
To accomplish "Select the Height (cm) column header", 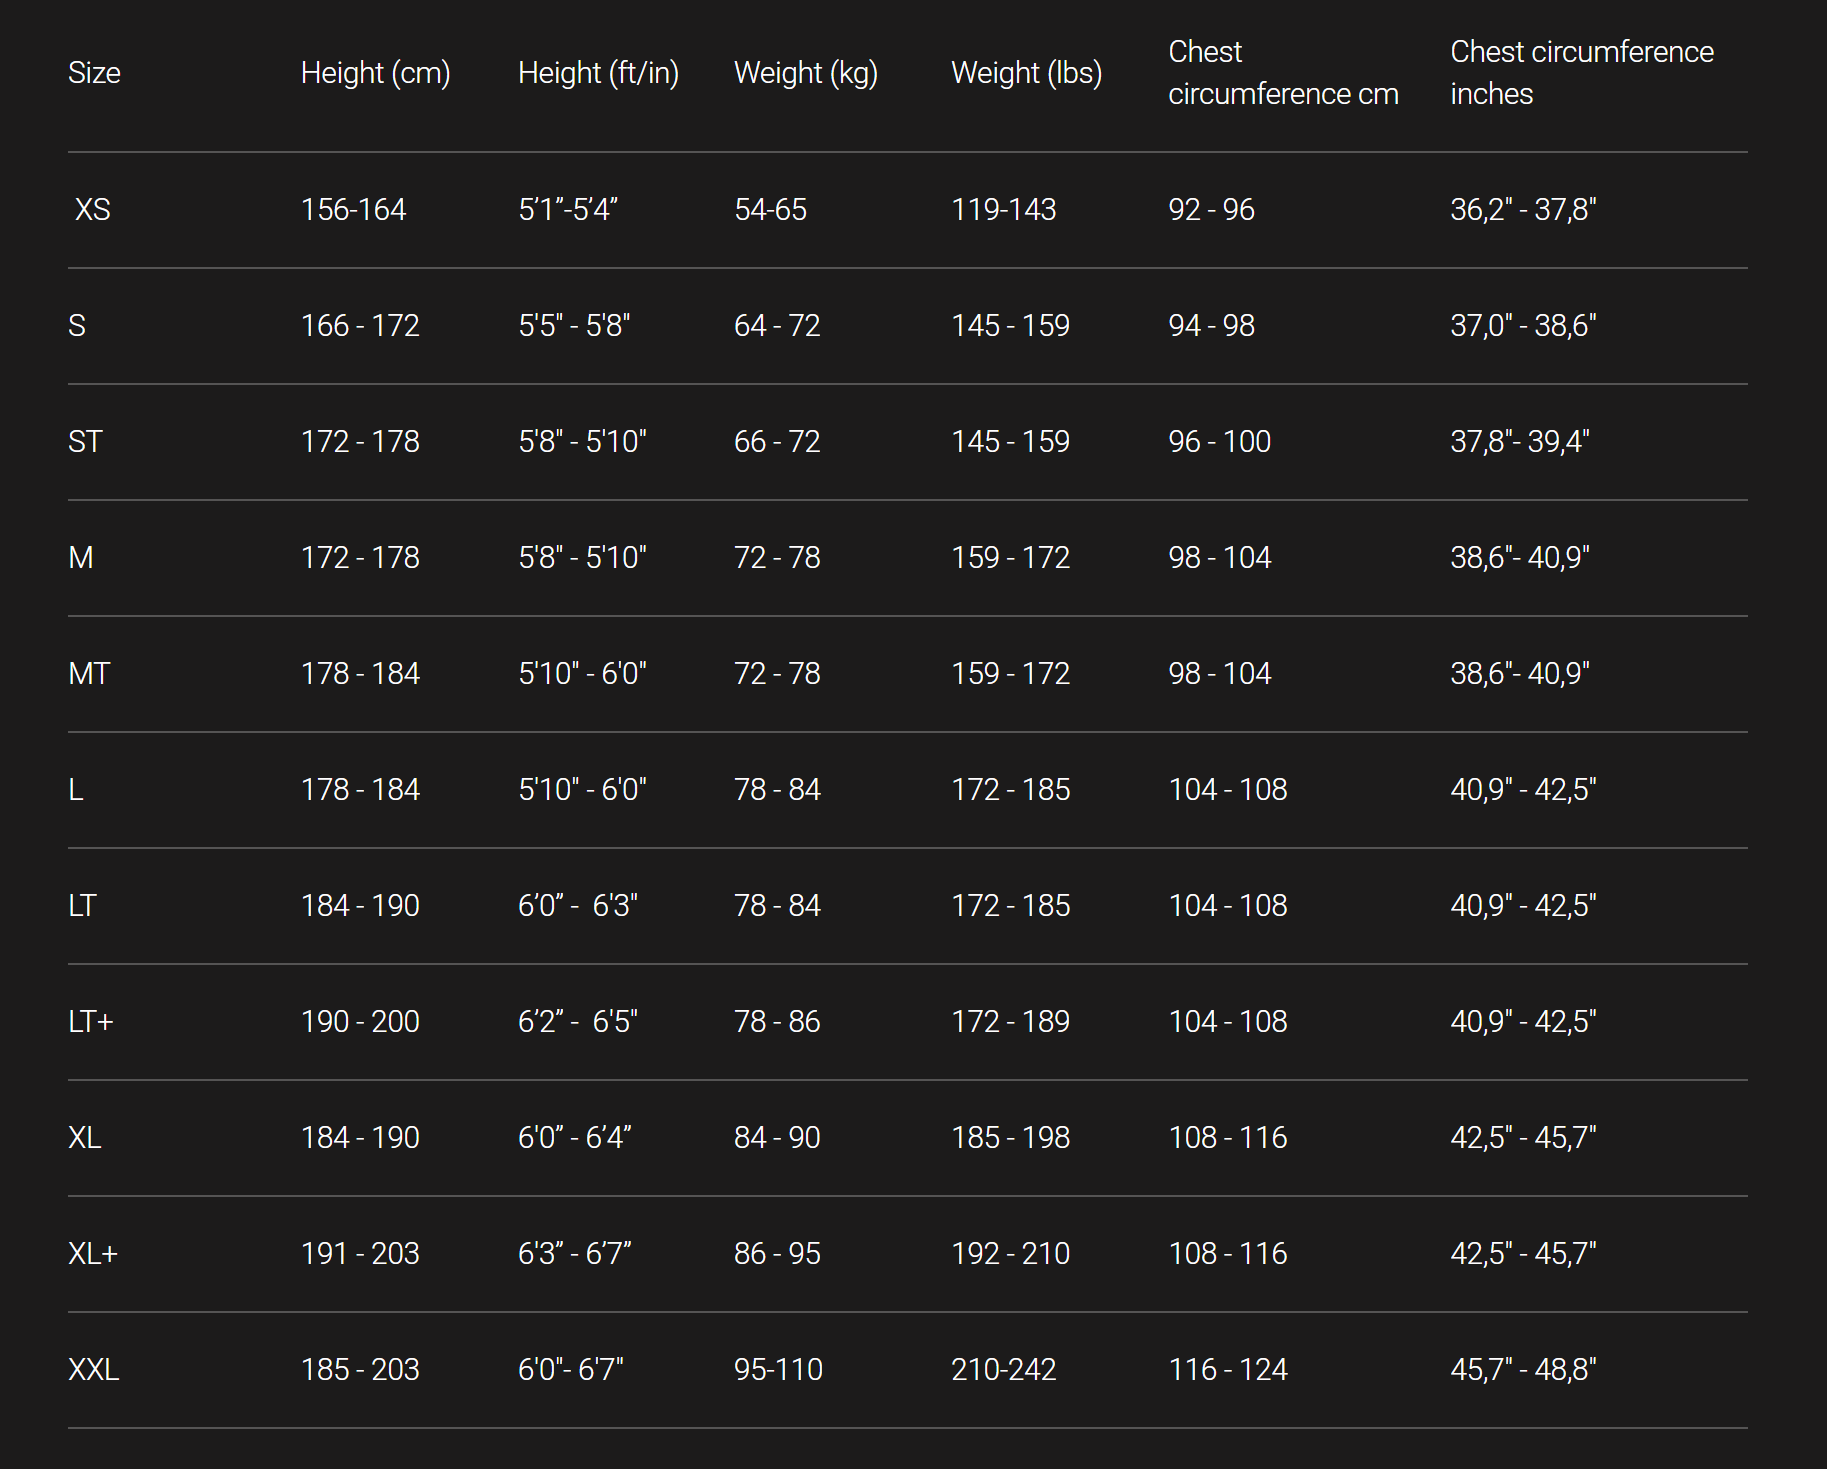I will pos(375,73).
